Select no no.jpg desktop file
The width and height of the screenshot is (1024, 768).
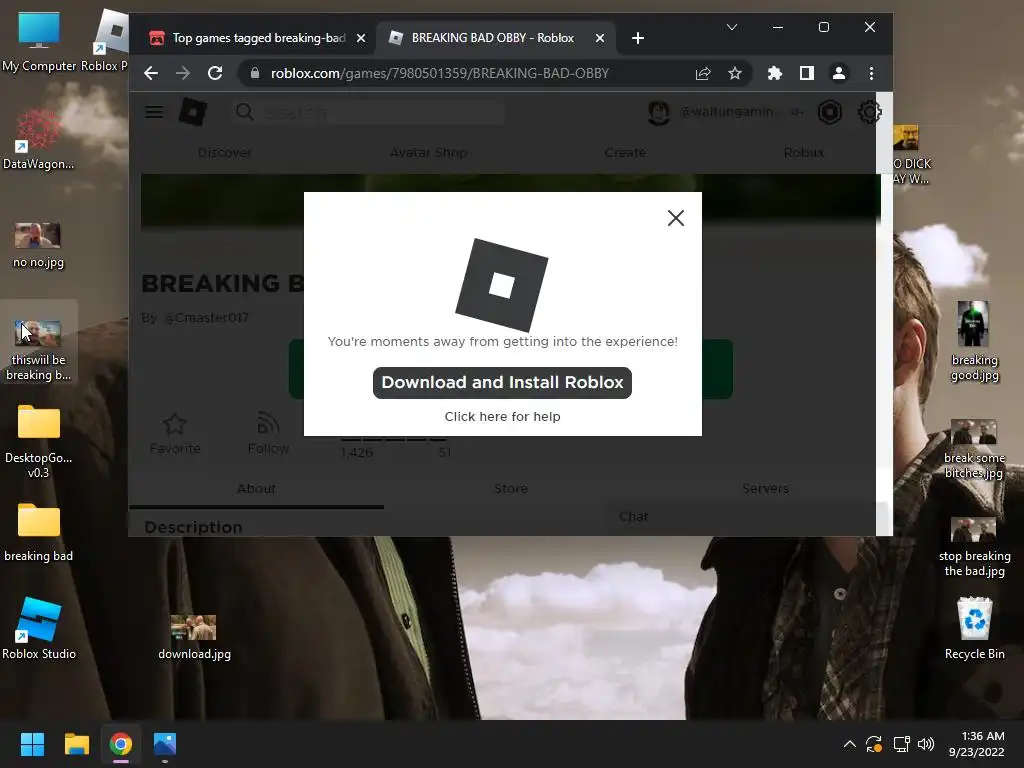click(39, 245)
